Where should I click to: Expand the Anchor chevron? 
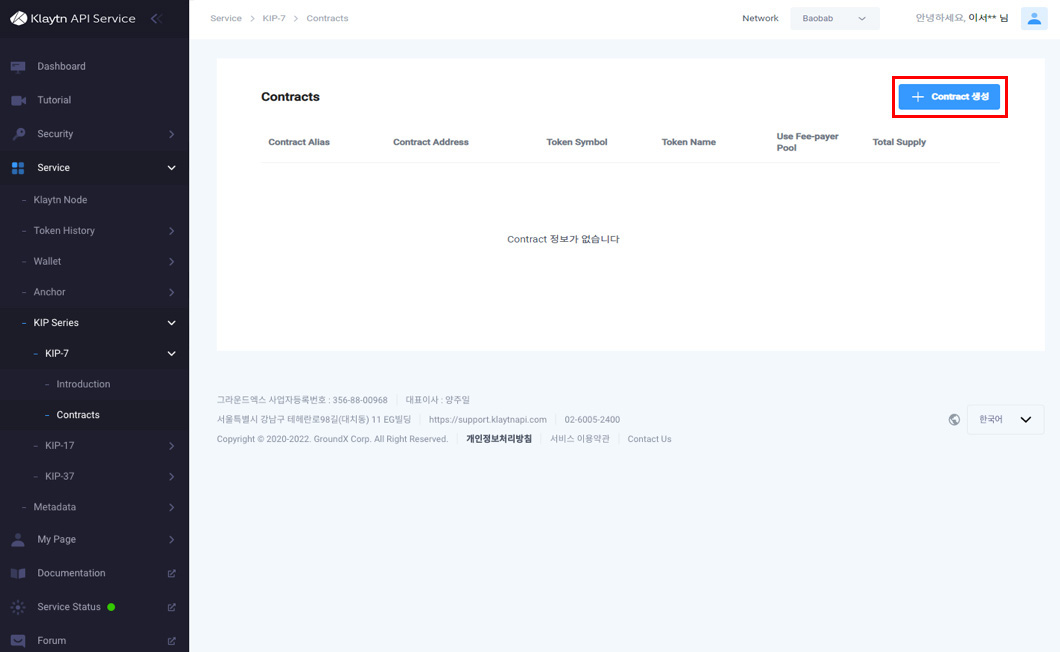point(172,292)
